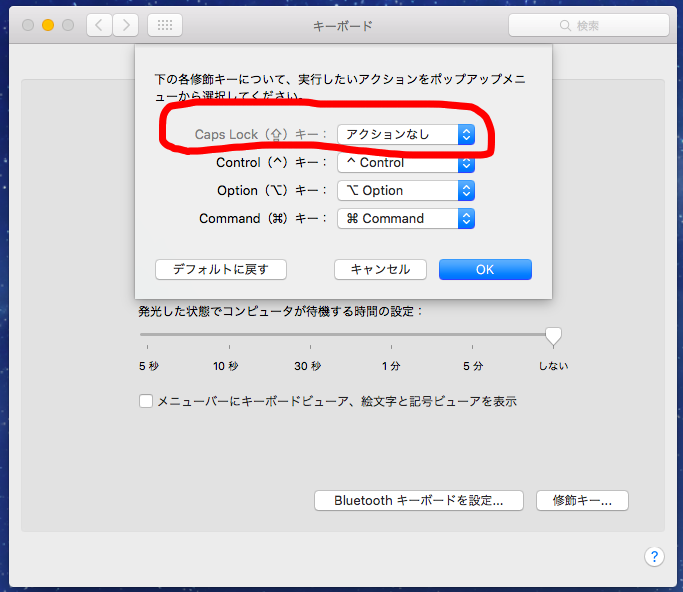Show all preferences grid icon
This screenshot has height=592, width=683.
[x=165, y=25]
